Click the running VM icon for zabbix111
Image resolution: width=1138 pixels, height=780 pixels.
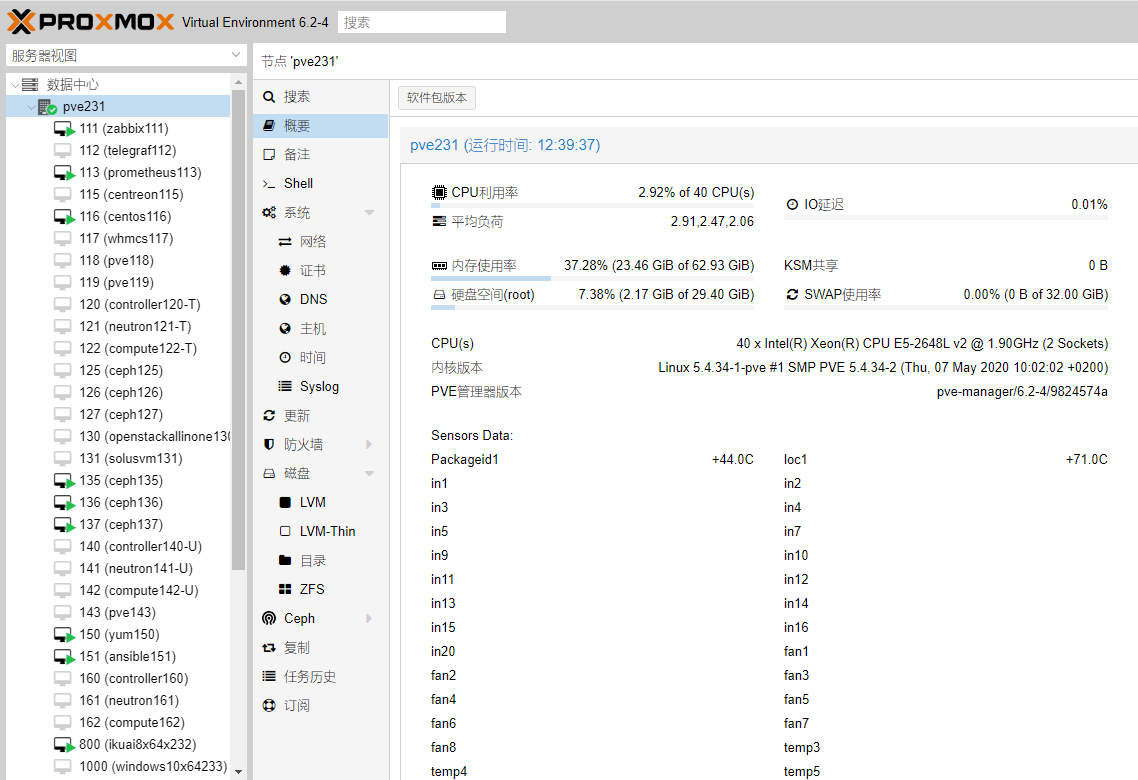[x=64, y=129]
